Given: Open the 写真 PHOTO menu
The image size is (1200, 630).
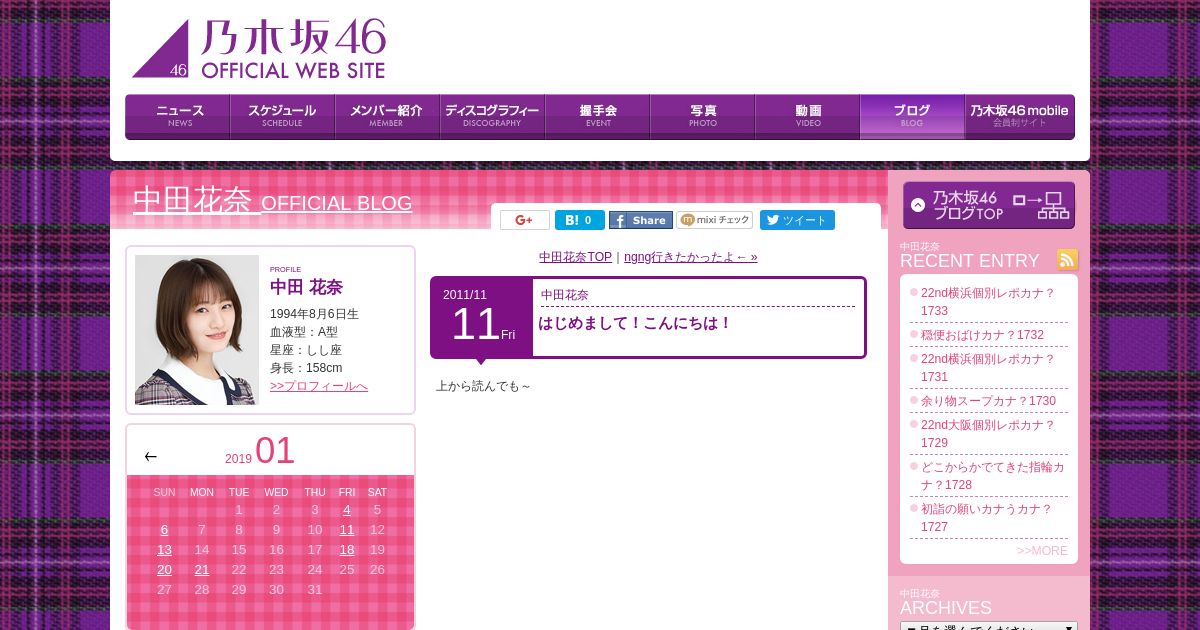Looking at the screenshot, I should point(702,117).
